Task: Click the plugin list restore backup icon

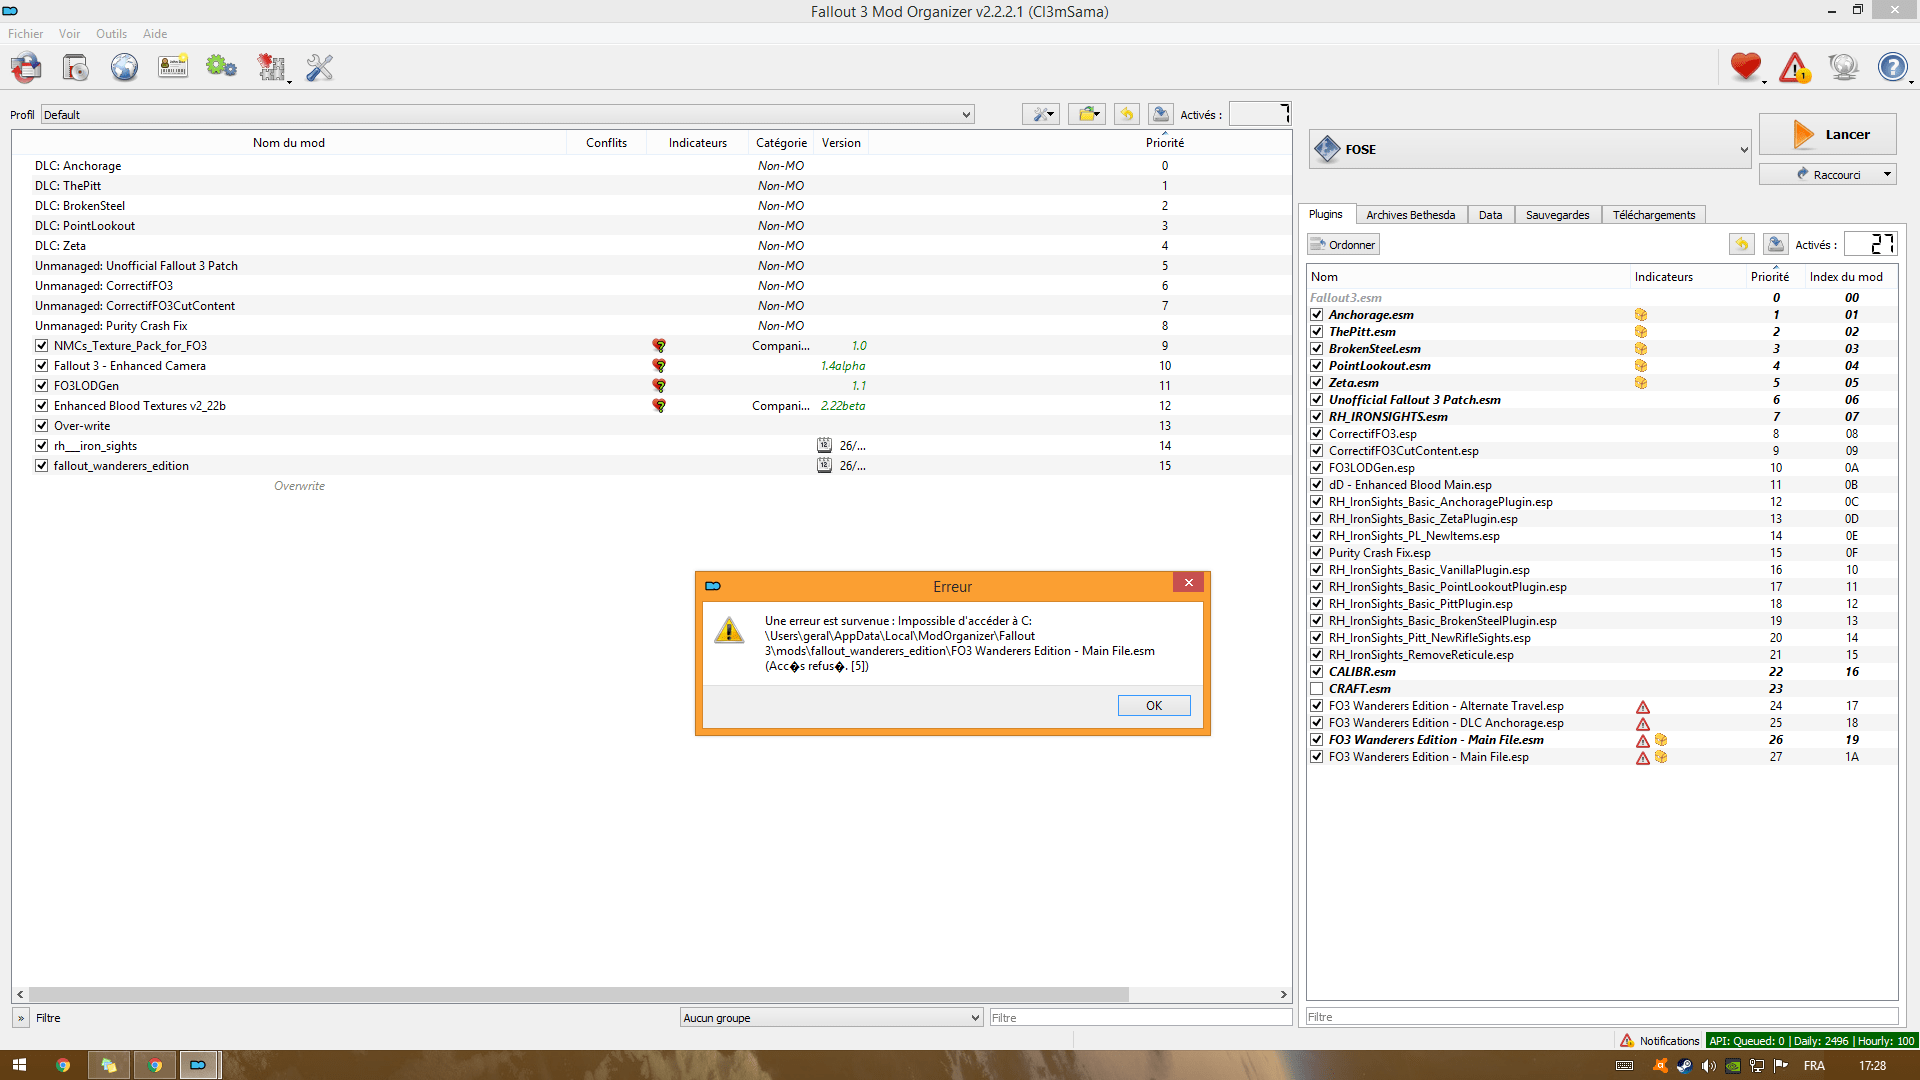Action: [x=1742, y=244]
